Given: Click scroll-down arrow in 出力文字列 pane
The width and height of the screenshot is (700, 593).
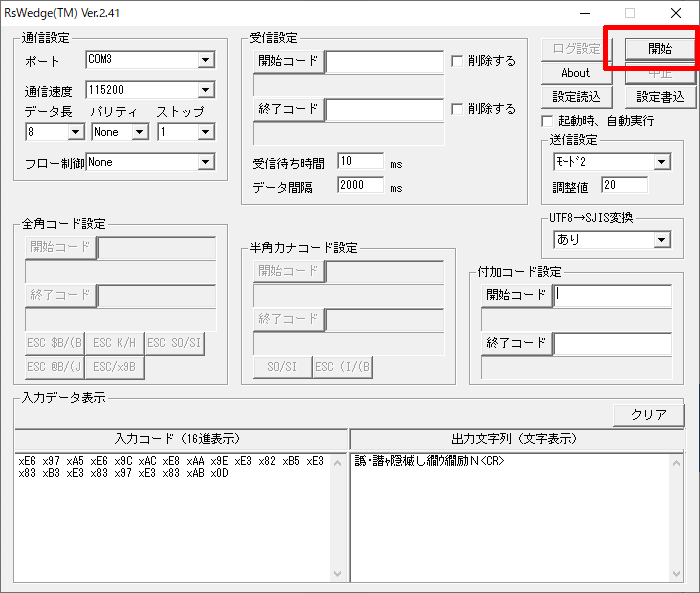Looking at the screenshot, I should tap(677, 574).
